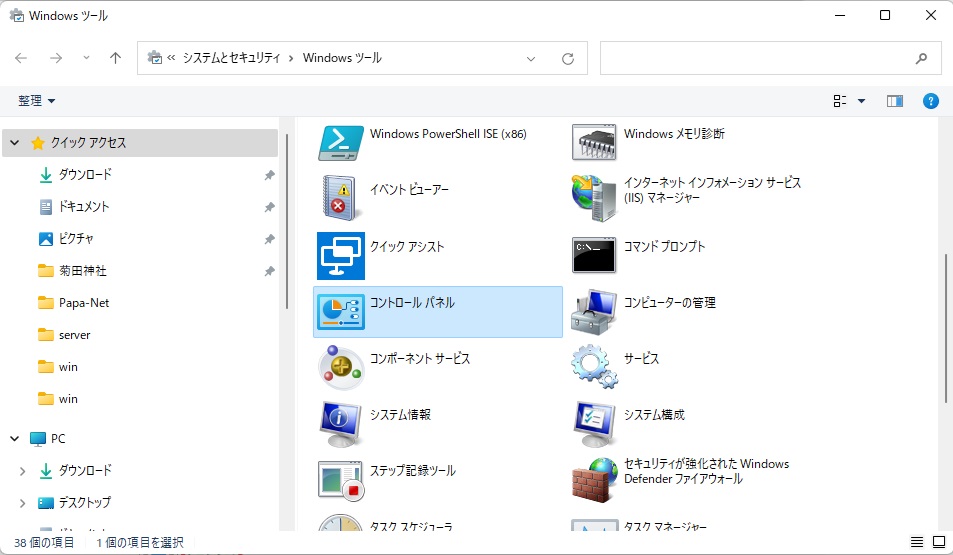Screen dimensions: 953x555
Task: Go back with the left arrow
Action: click(x=21, y=58)
